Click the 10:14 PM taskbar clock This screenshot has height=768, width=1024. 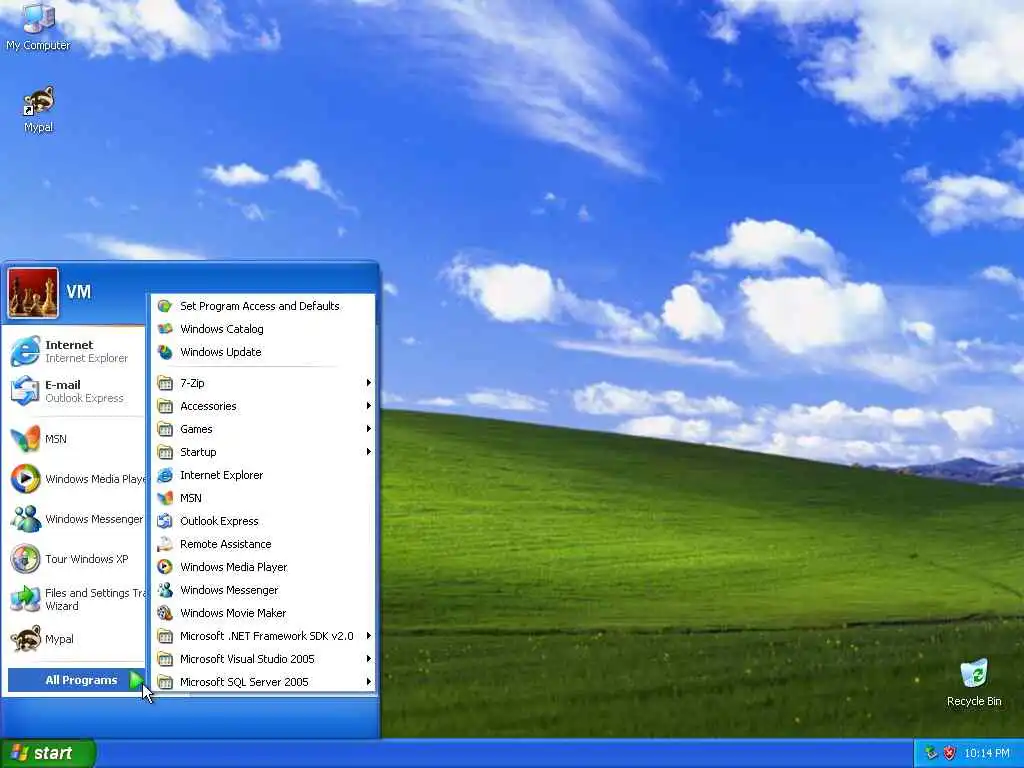click(x=987, y=753)
